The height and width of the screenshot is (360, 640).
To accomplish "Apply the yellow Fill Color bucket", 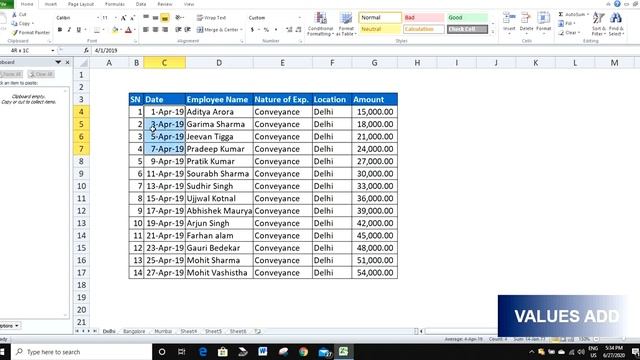I will coord(115,30).
